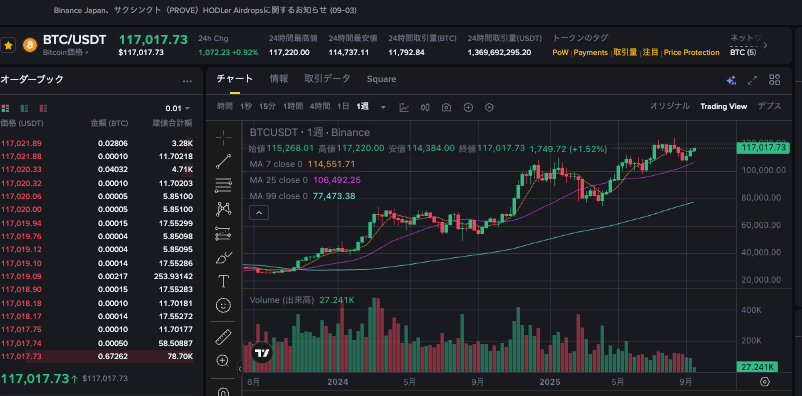Toggle the BTC/USDT favorite star

pyautogui.click(x=8, y=45)
